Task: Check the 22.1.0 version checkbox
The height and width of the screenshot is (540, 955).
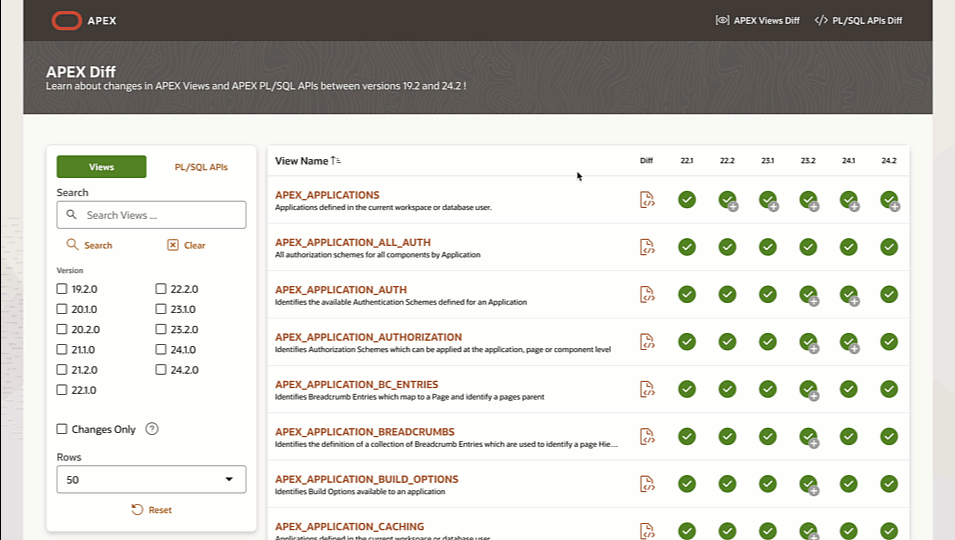Action: [62, 390]
